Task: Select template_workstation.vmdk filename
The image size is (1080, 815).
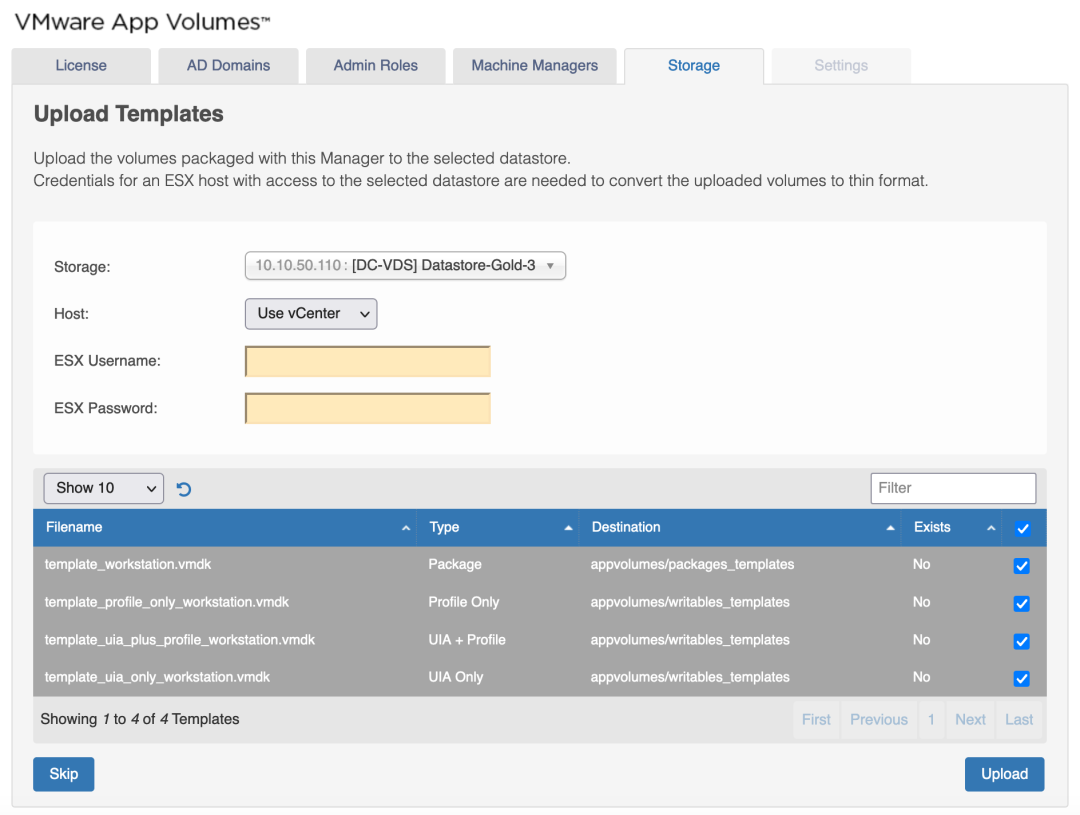Action: [x=128, y=565]
